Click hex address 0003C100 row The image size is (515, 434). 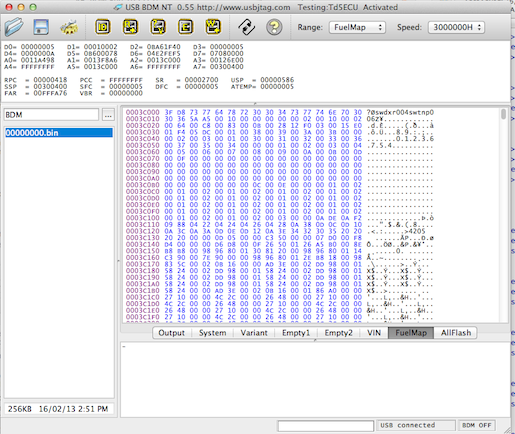(x=279, y=218)
